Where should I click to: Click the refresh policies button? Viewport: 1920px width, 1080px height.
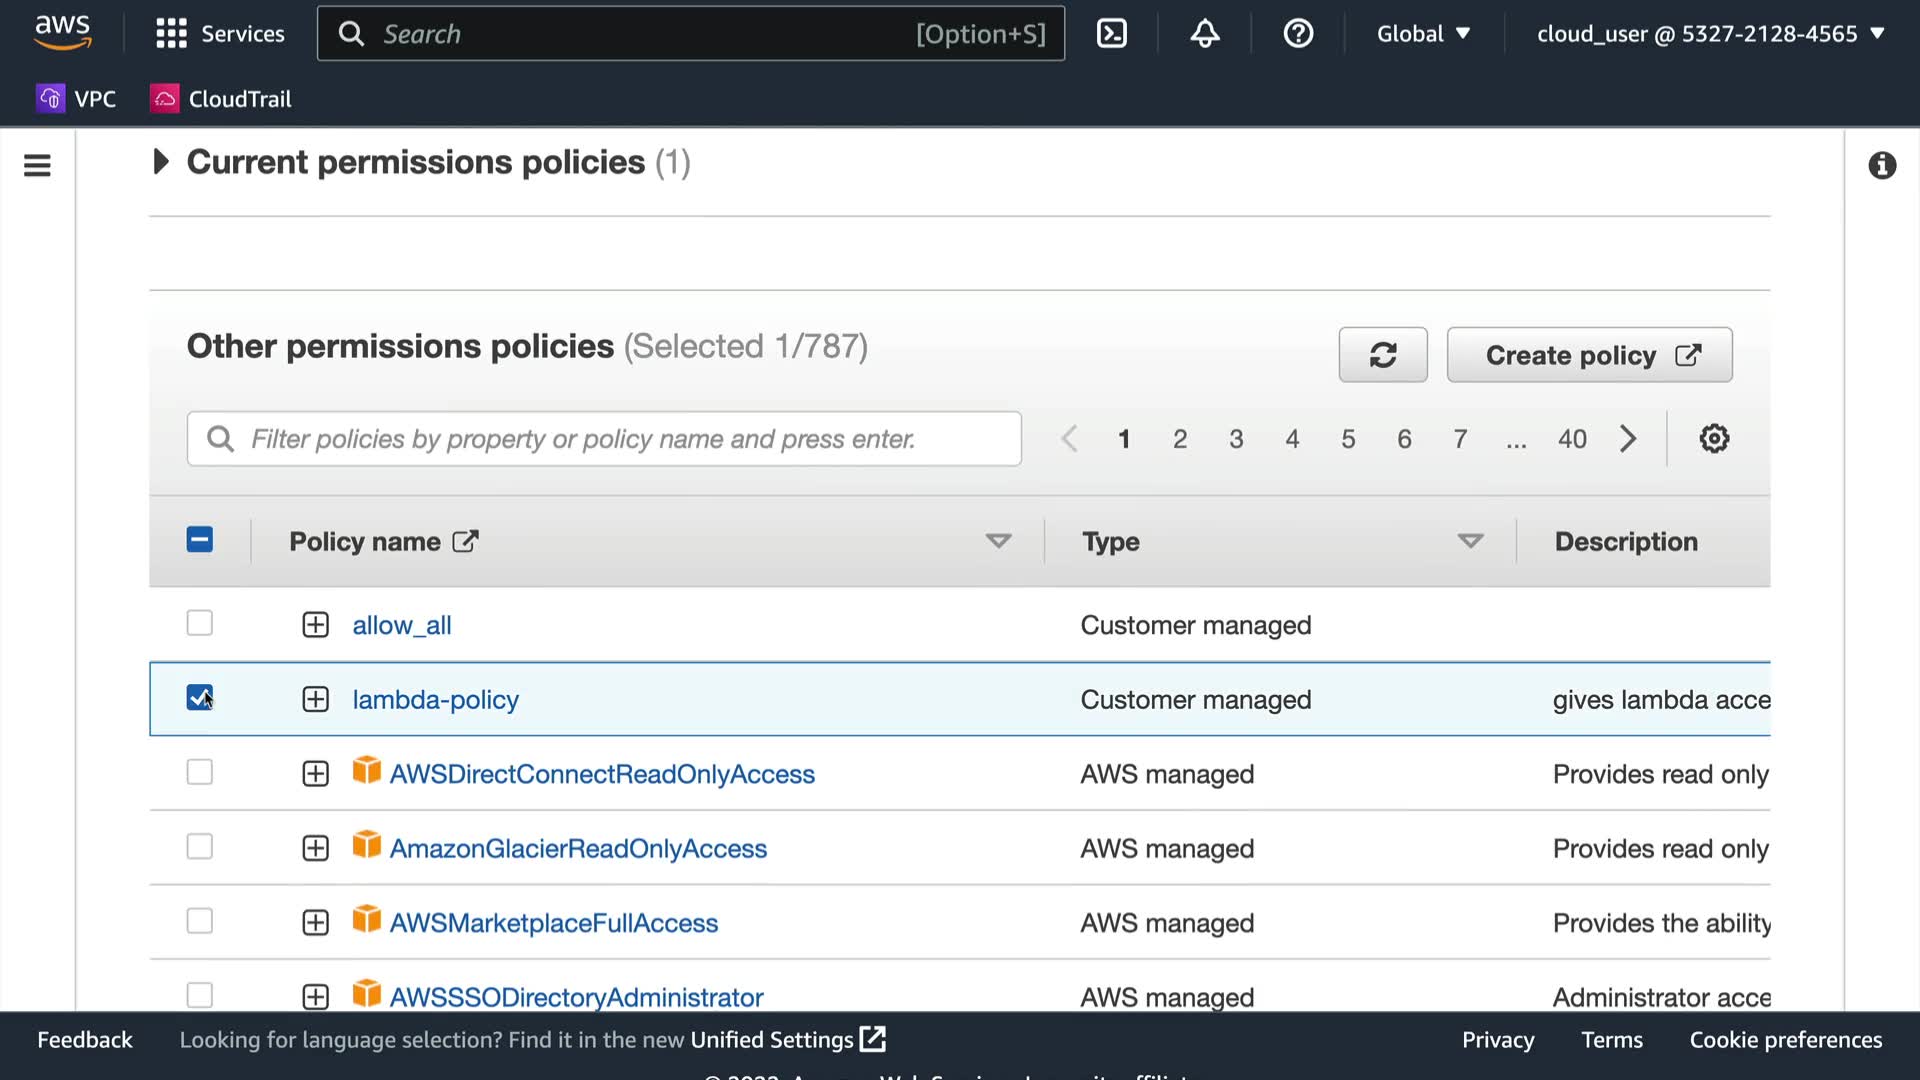1382,355
